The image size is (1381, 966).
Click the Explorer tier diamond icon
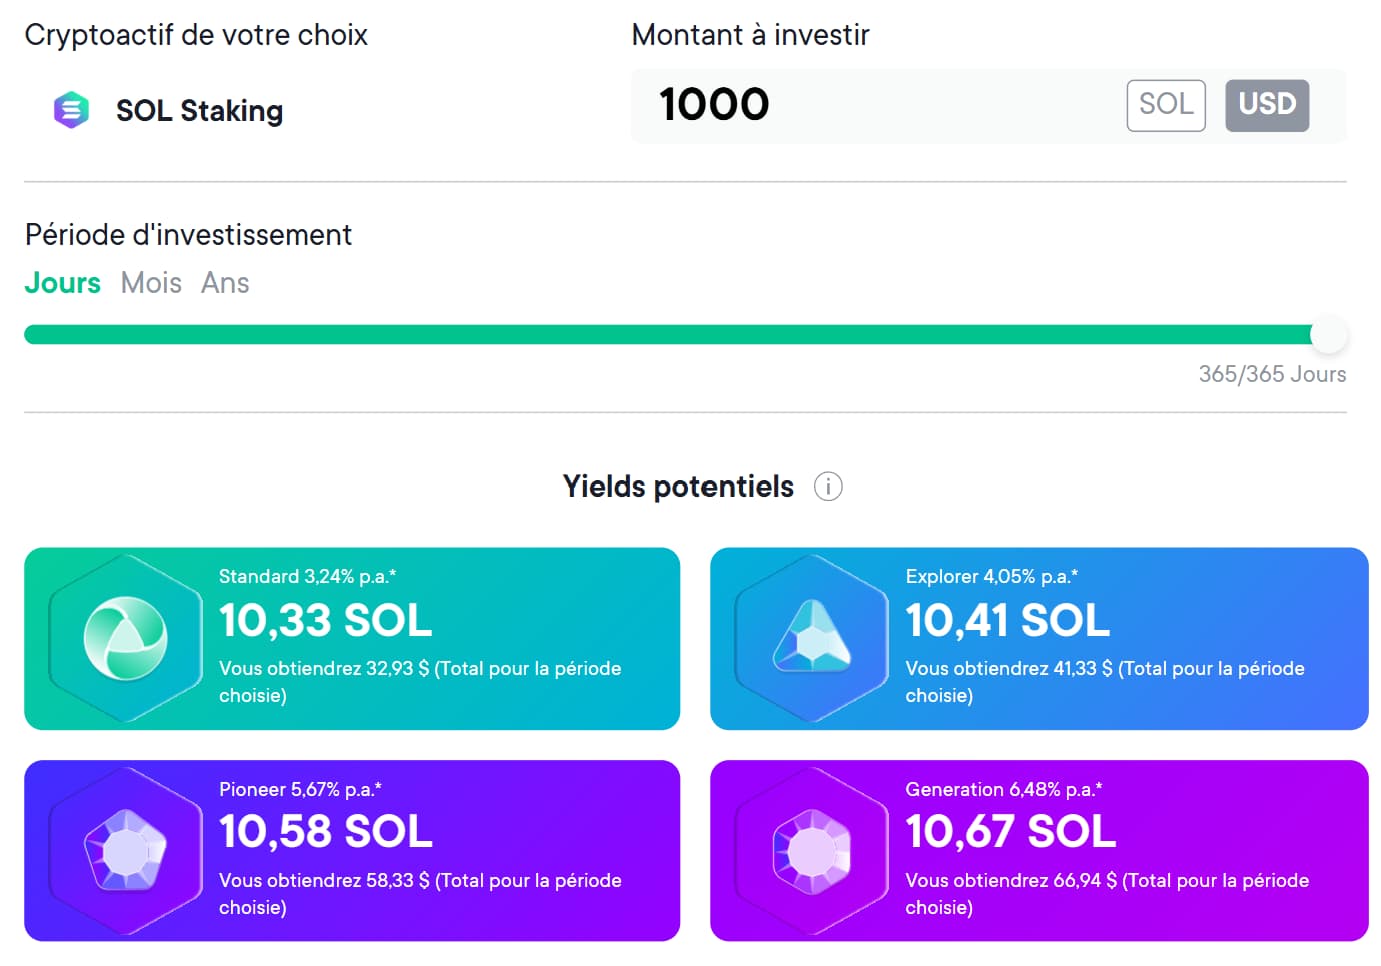[808, 637]
